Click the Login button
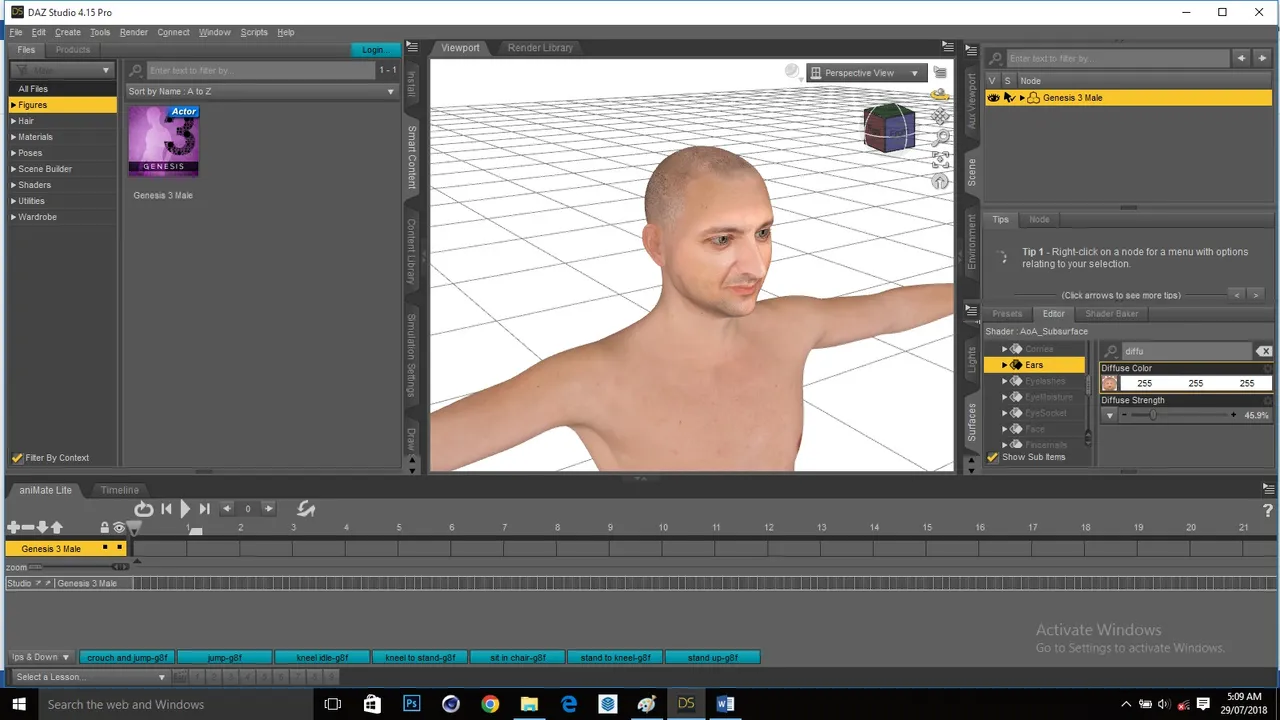The width and height of the screenshot is (1280, 720). [375, 50]
